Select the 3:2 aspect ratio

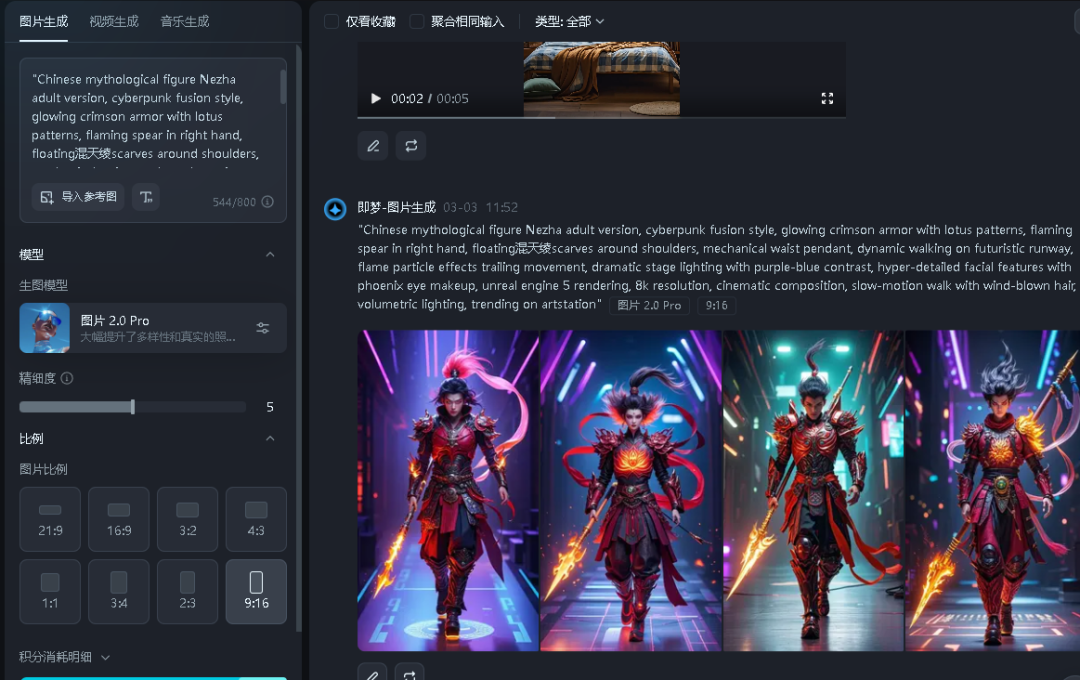click(187, 519)
